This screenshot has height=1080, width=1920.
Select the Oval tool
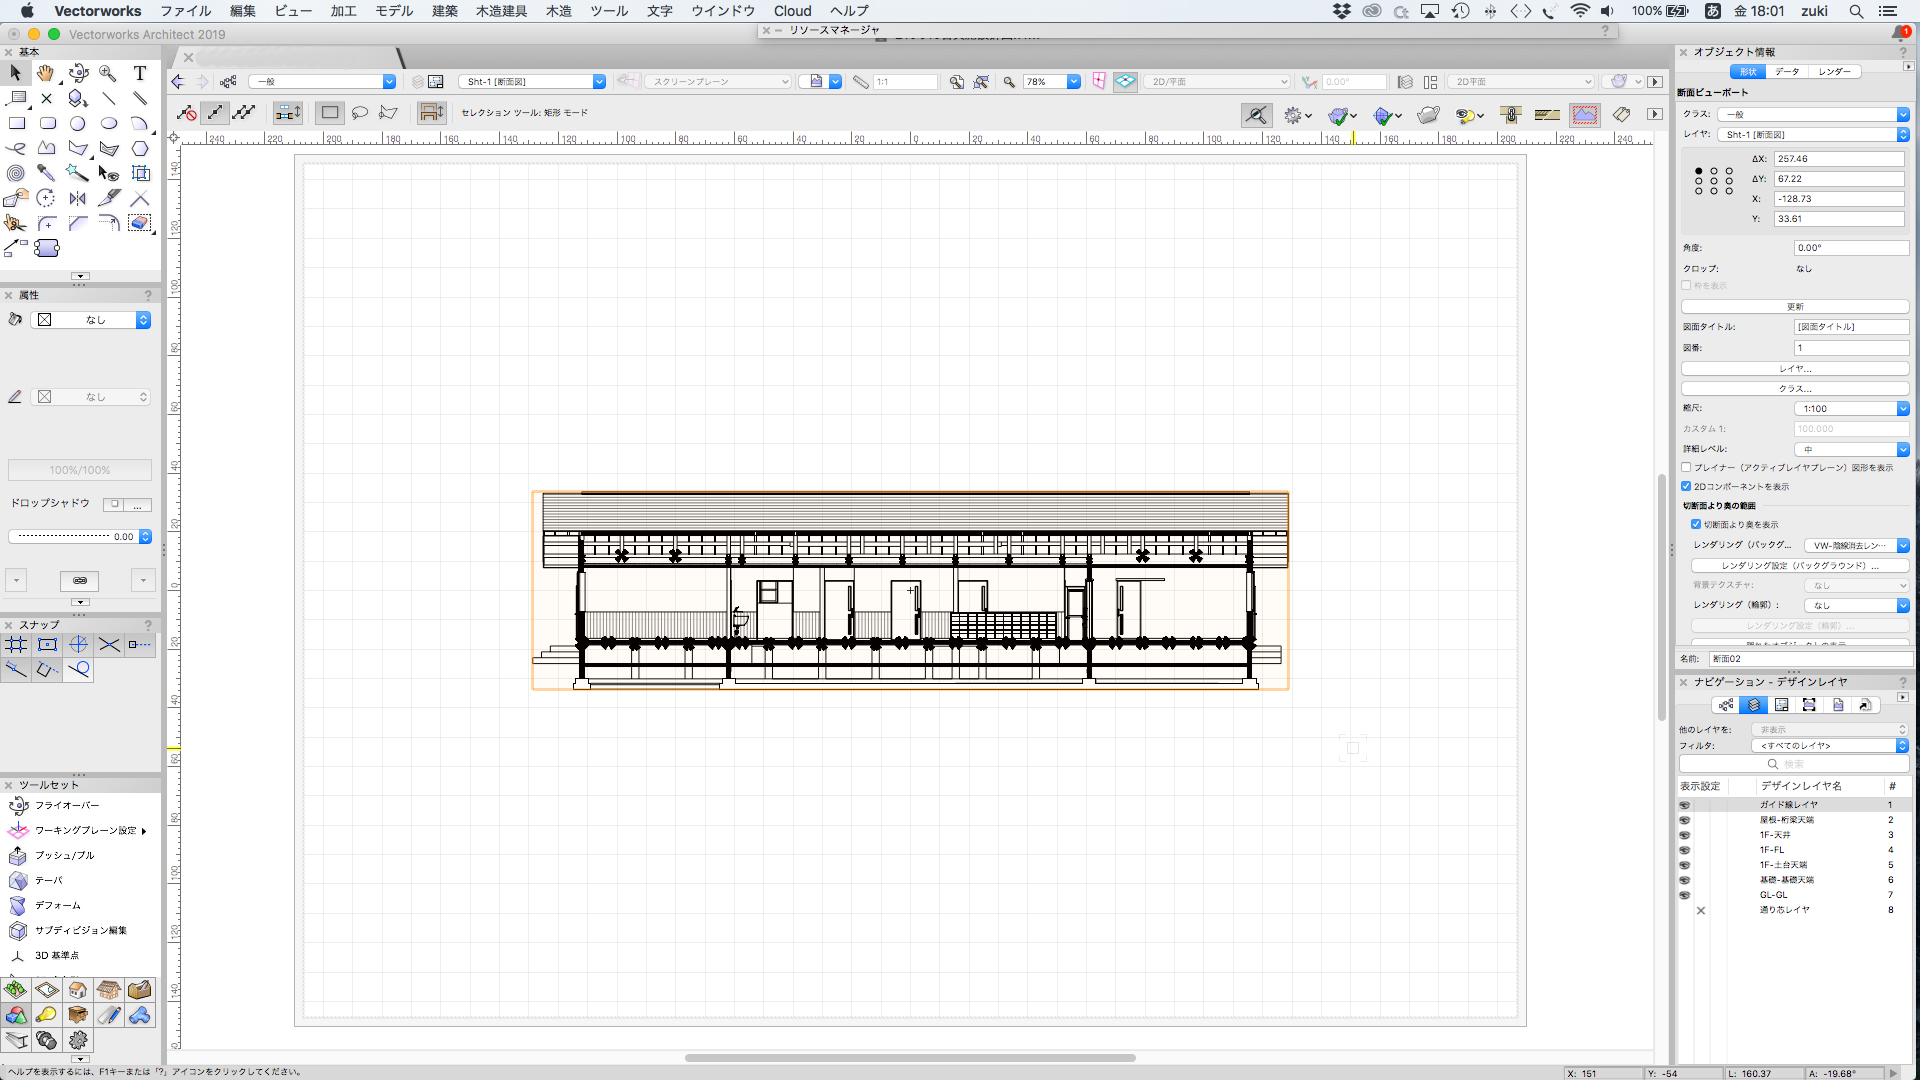(109, 123)
